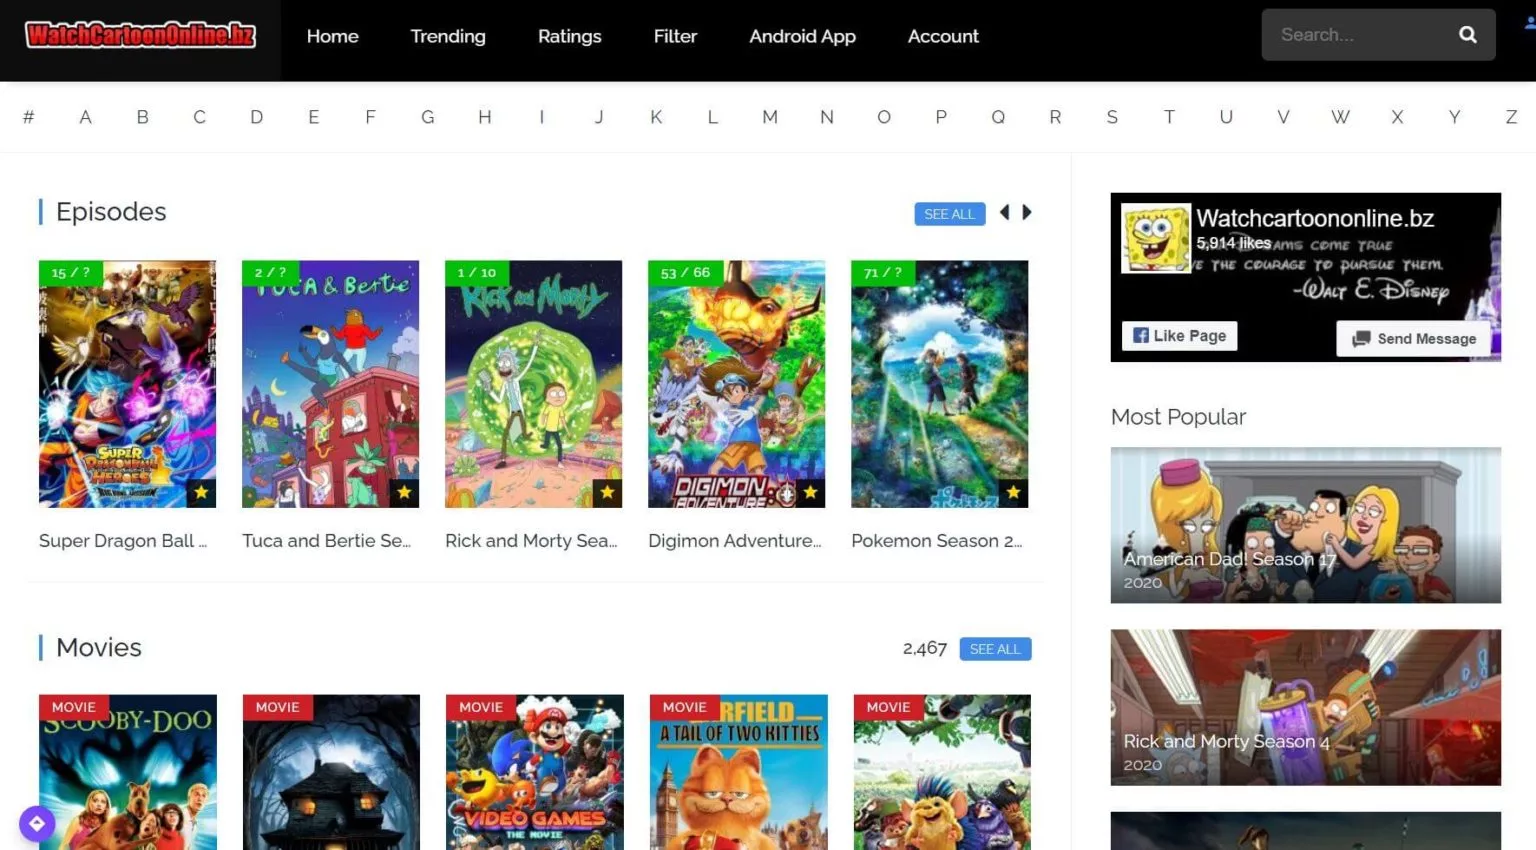Filter titles by letter D
Image resolution: width=1536 pixels, height=850 pixels.
click(256, 117)
